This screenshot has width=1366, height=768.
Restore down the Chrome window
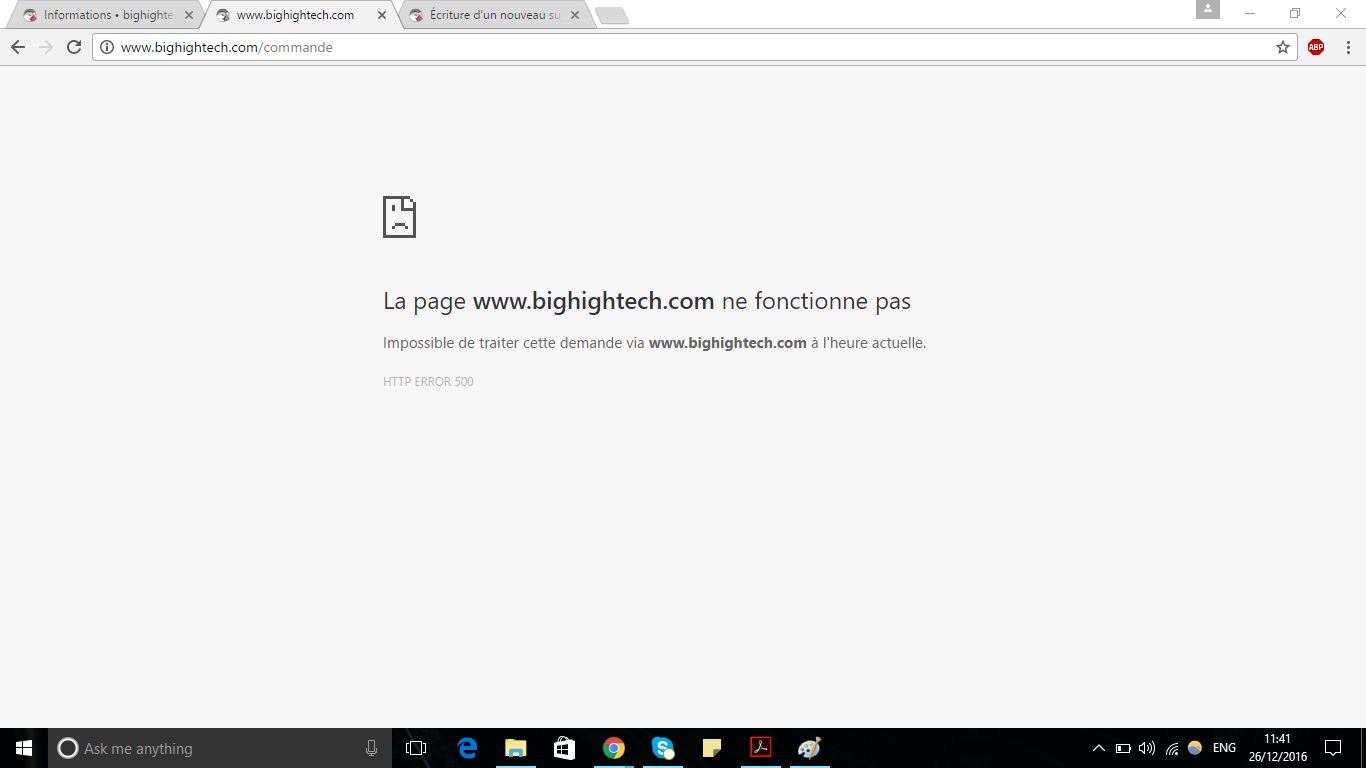click(1295, 13)
